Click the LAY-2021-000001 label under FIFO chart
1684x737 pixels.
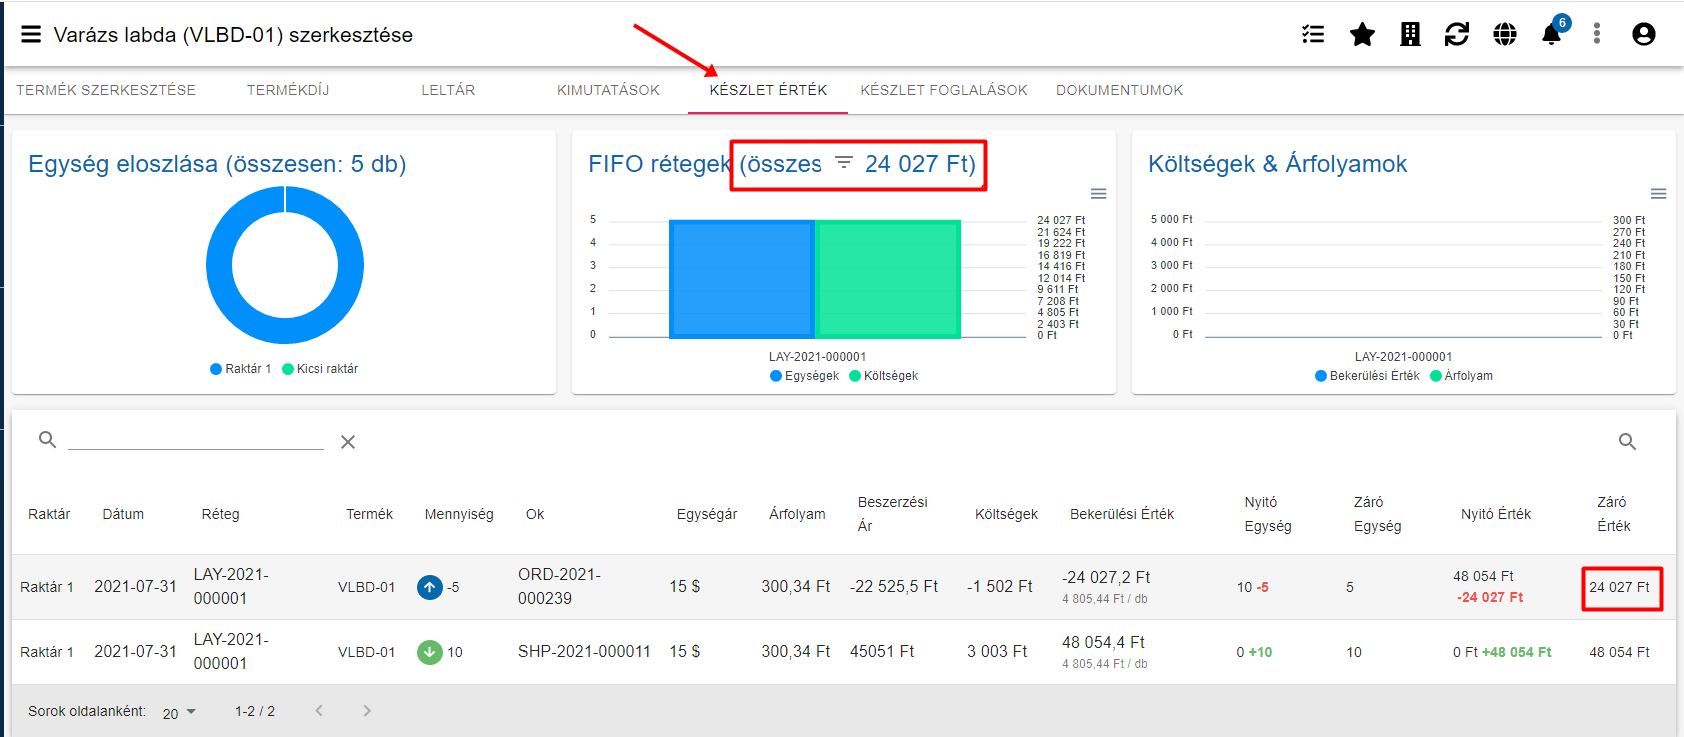[x=817, y=357]
